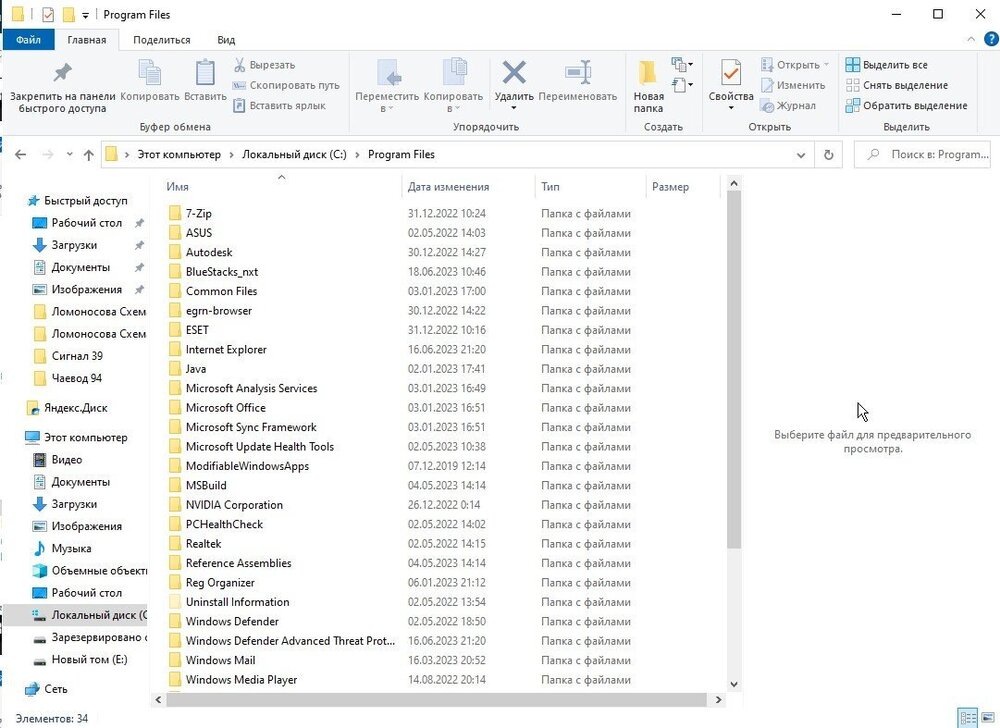Click Этот компьютер in the address path

(179, 155)
